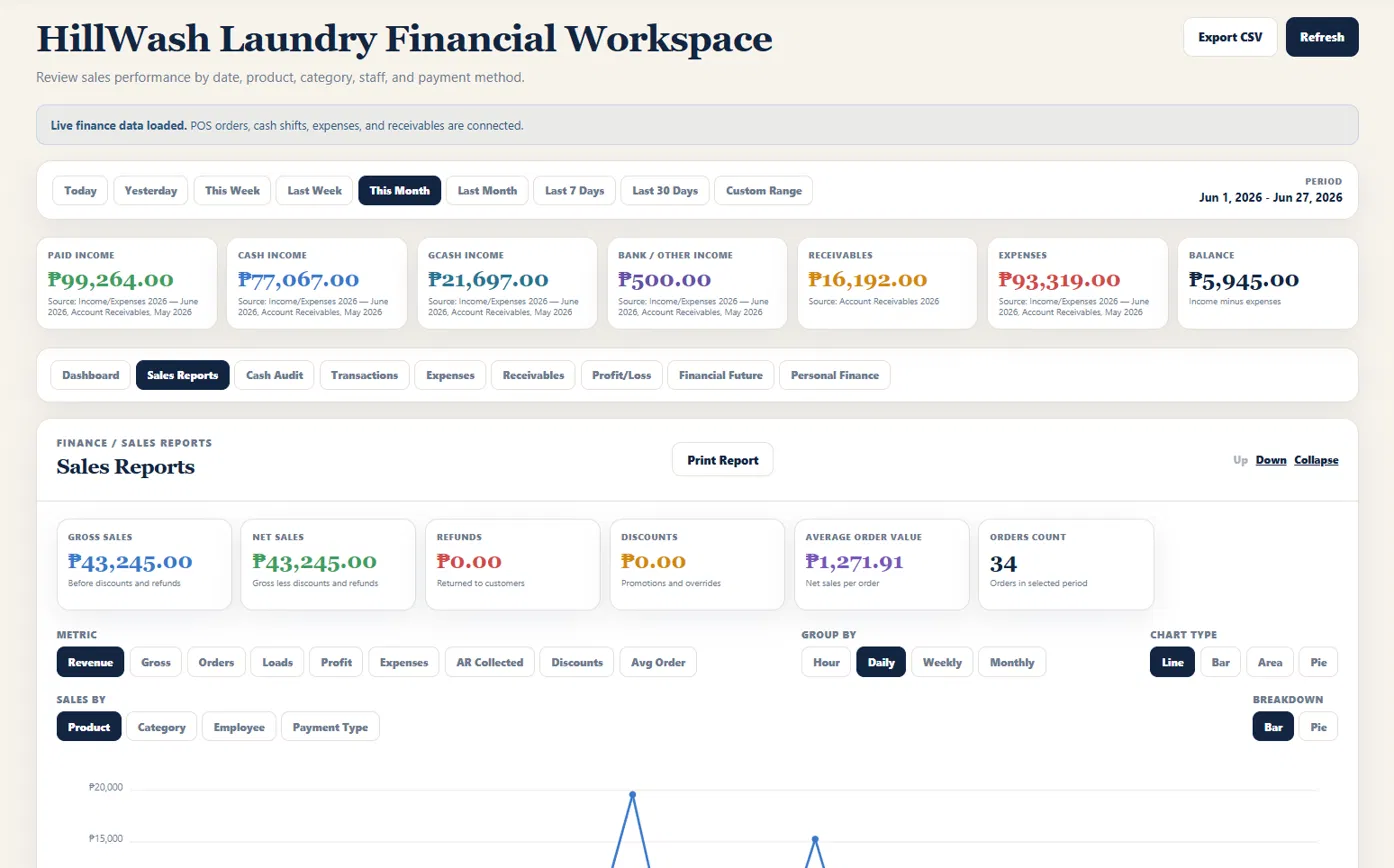Select This Month period filter
This screenshot has width=1394, height=868.
pos(400,190)
